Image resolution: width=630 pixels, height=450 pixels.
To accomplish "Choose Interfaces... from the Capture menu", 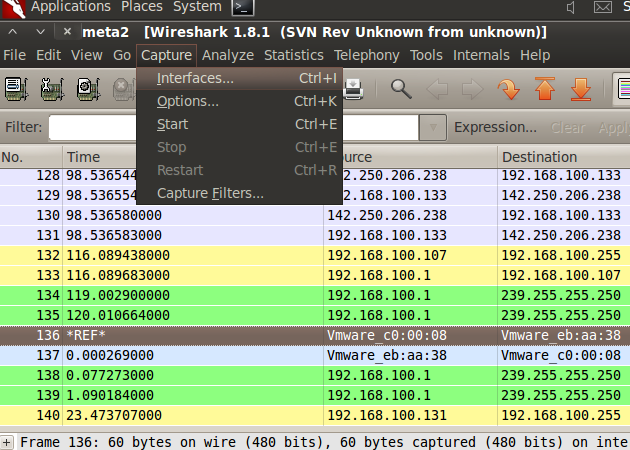I will tap(239, 78).
